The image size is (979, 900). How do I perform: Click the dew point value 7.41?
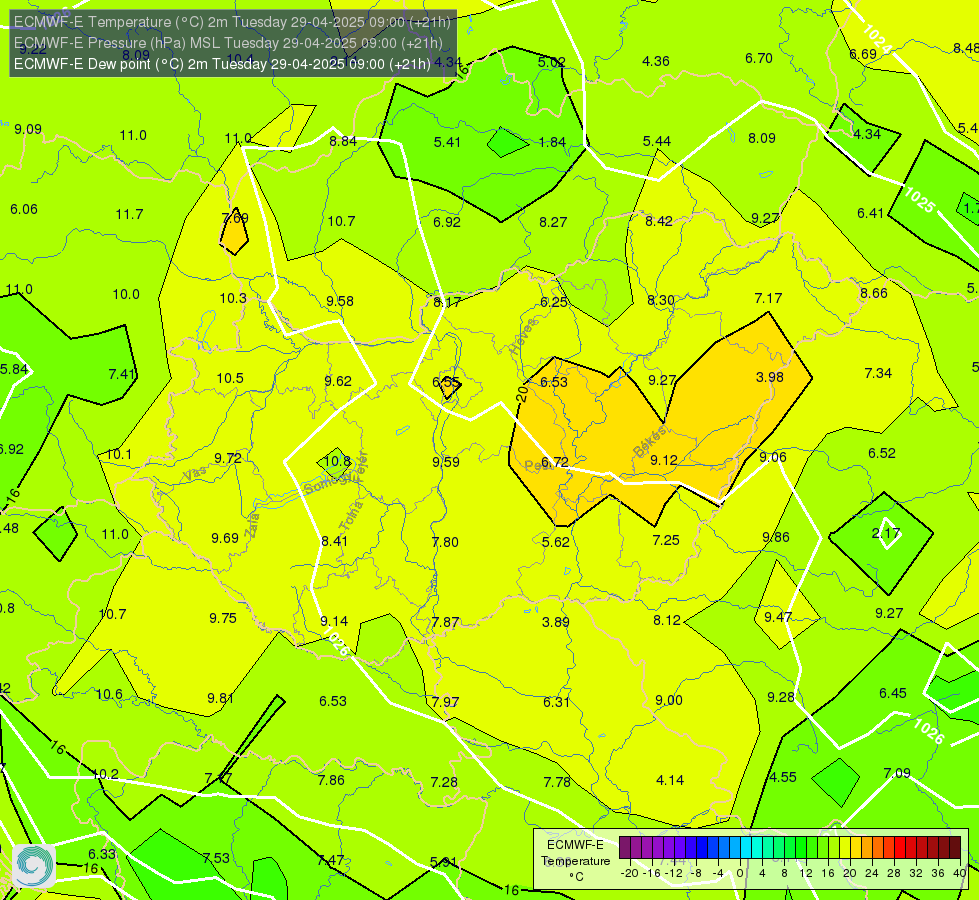[122, 374]
